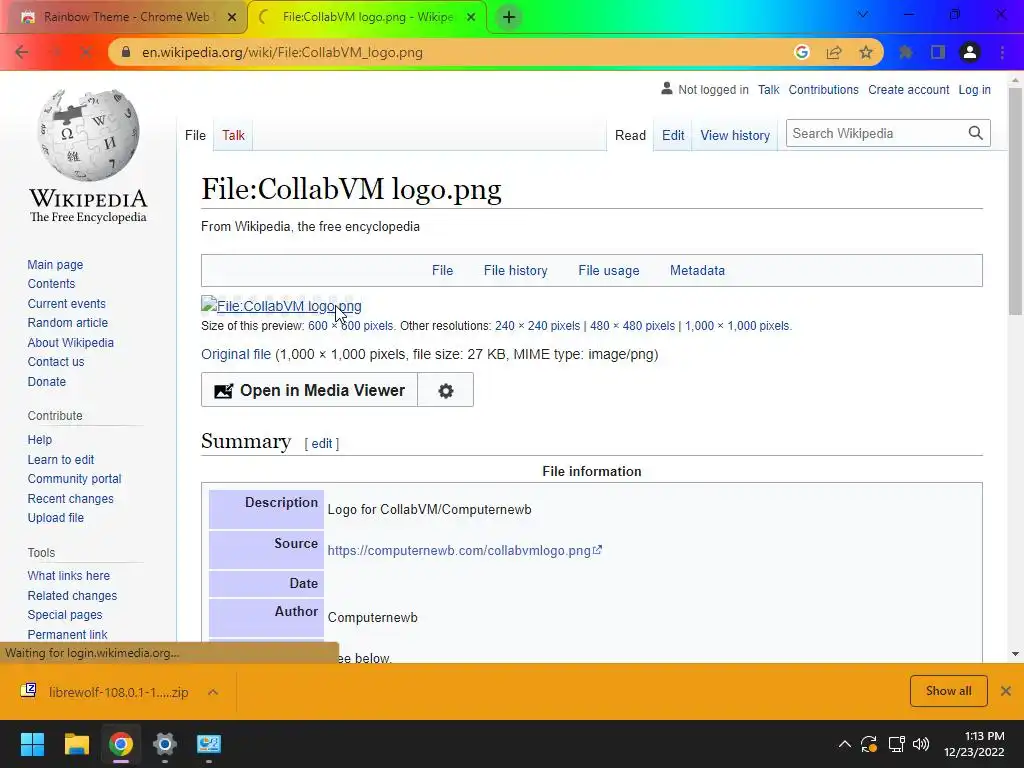This screenshot has width=1024, height=768.
Task: Click the magnifier search button in Wikipedia
Action: pyautogui.click(x=976, y=133)
